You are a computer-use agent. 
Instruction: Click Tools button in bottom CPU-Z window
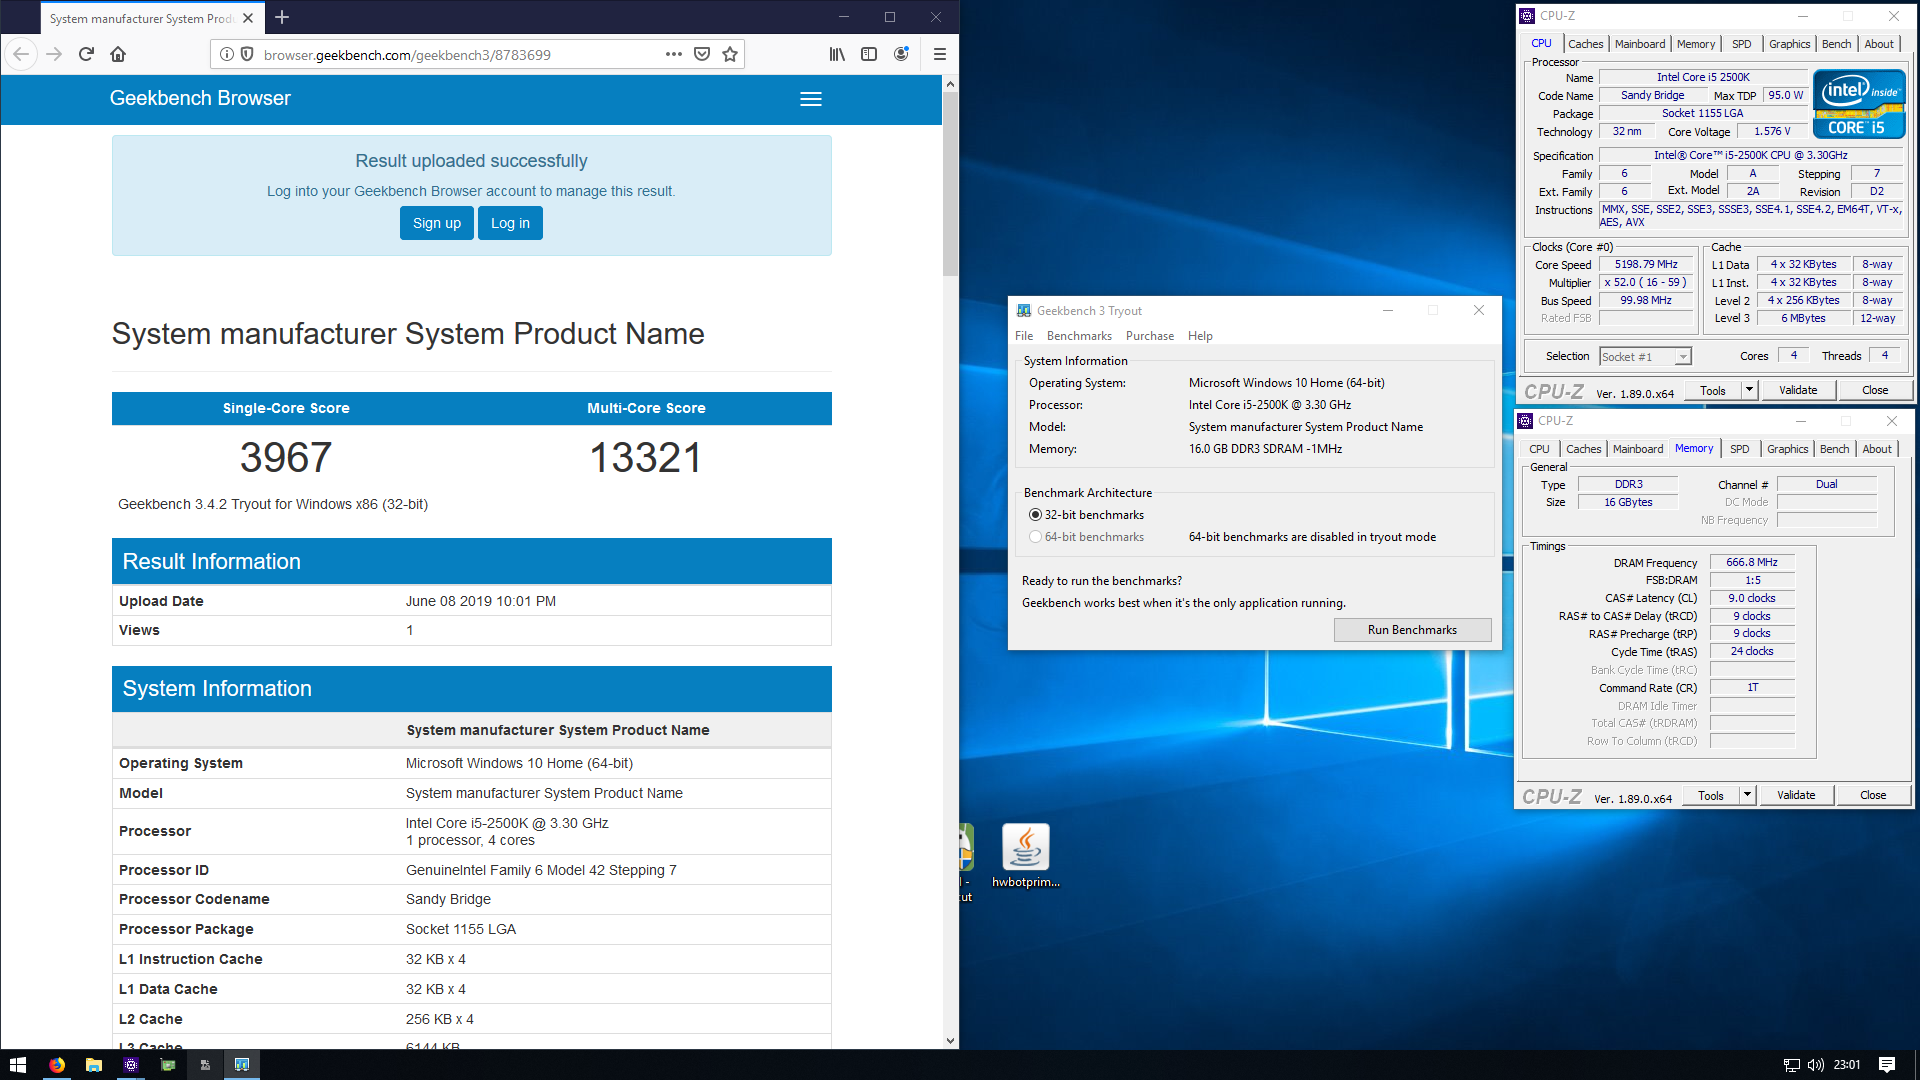click(1710, 795)
